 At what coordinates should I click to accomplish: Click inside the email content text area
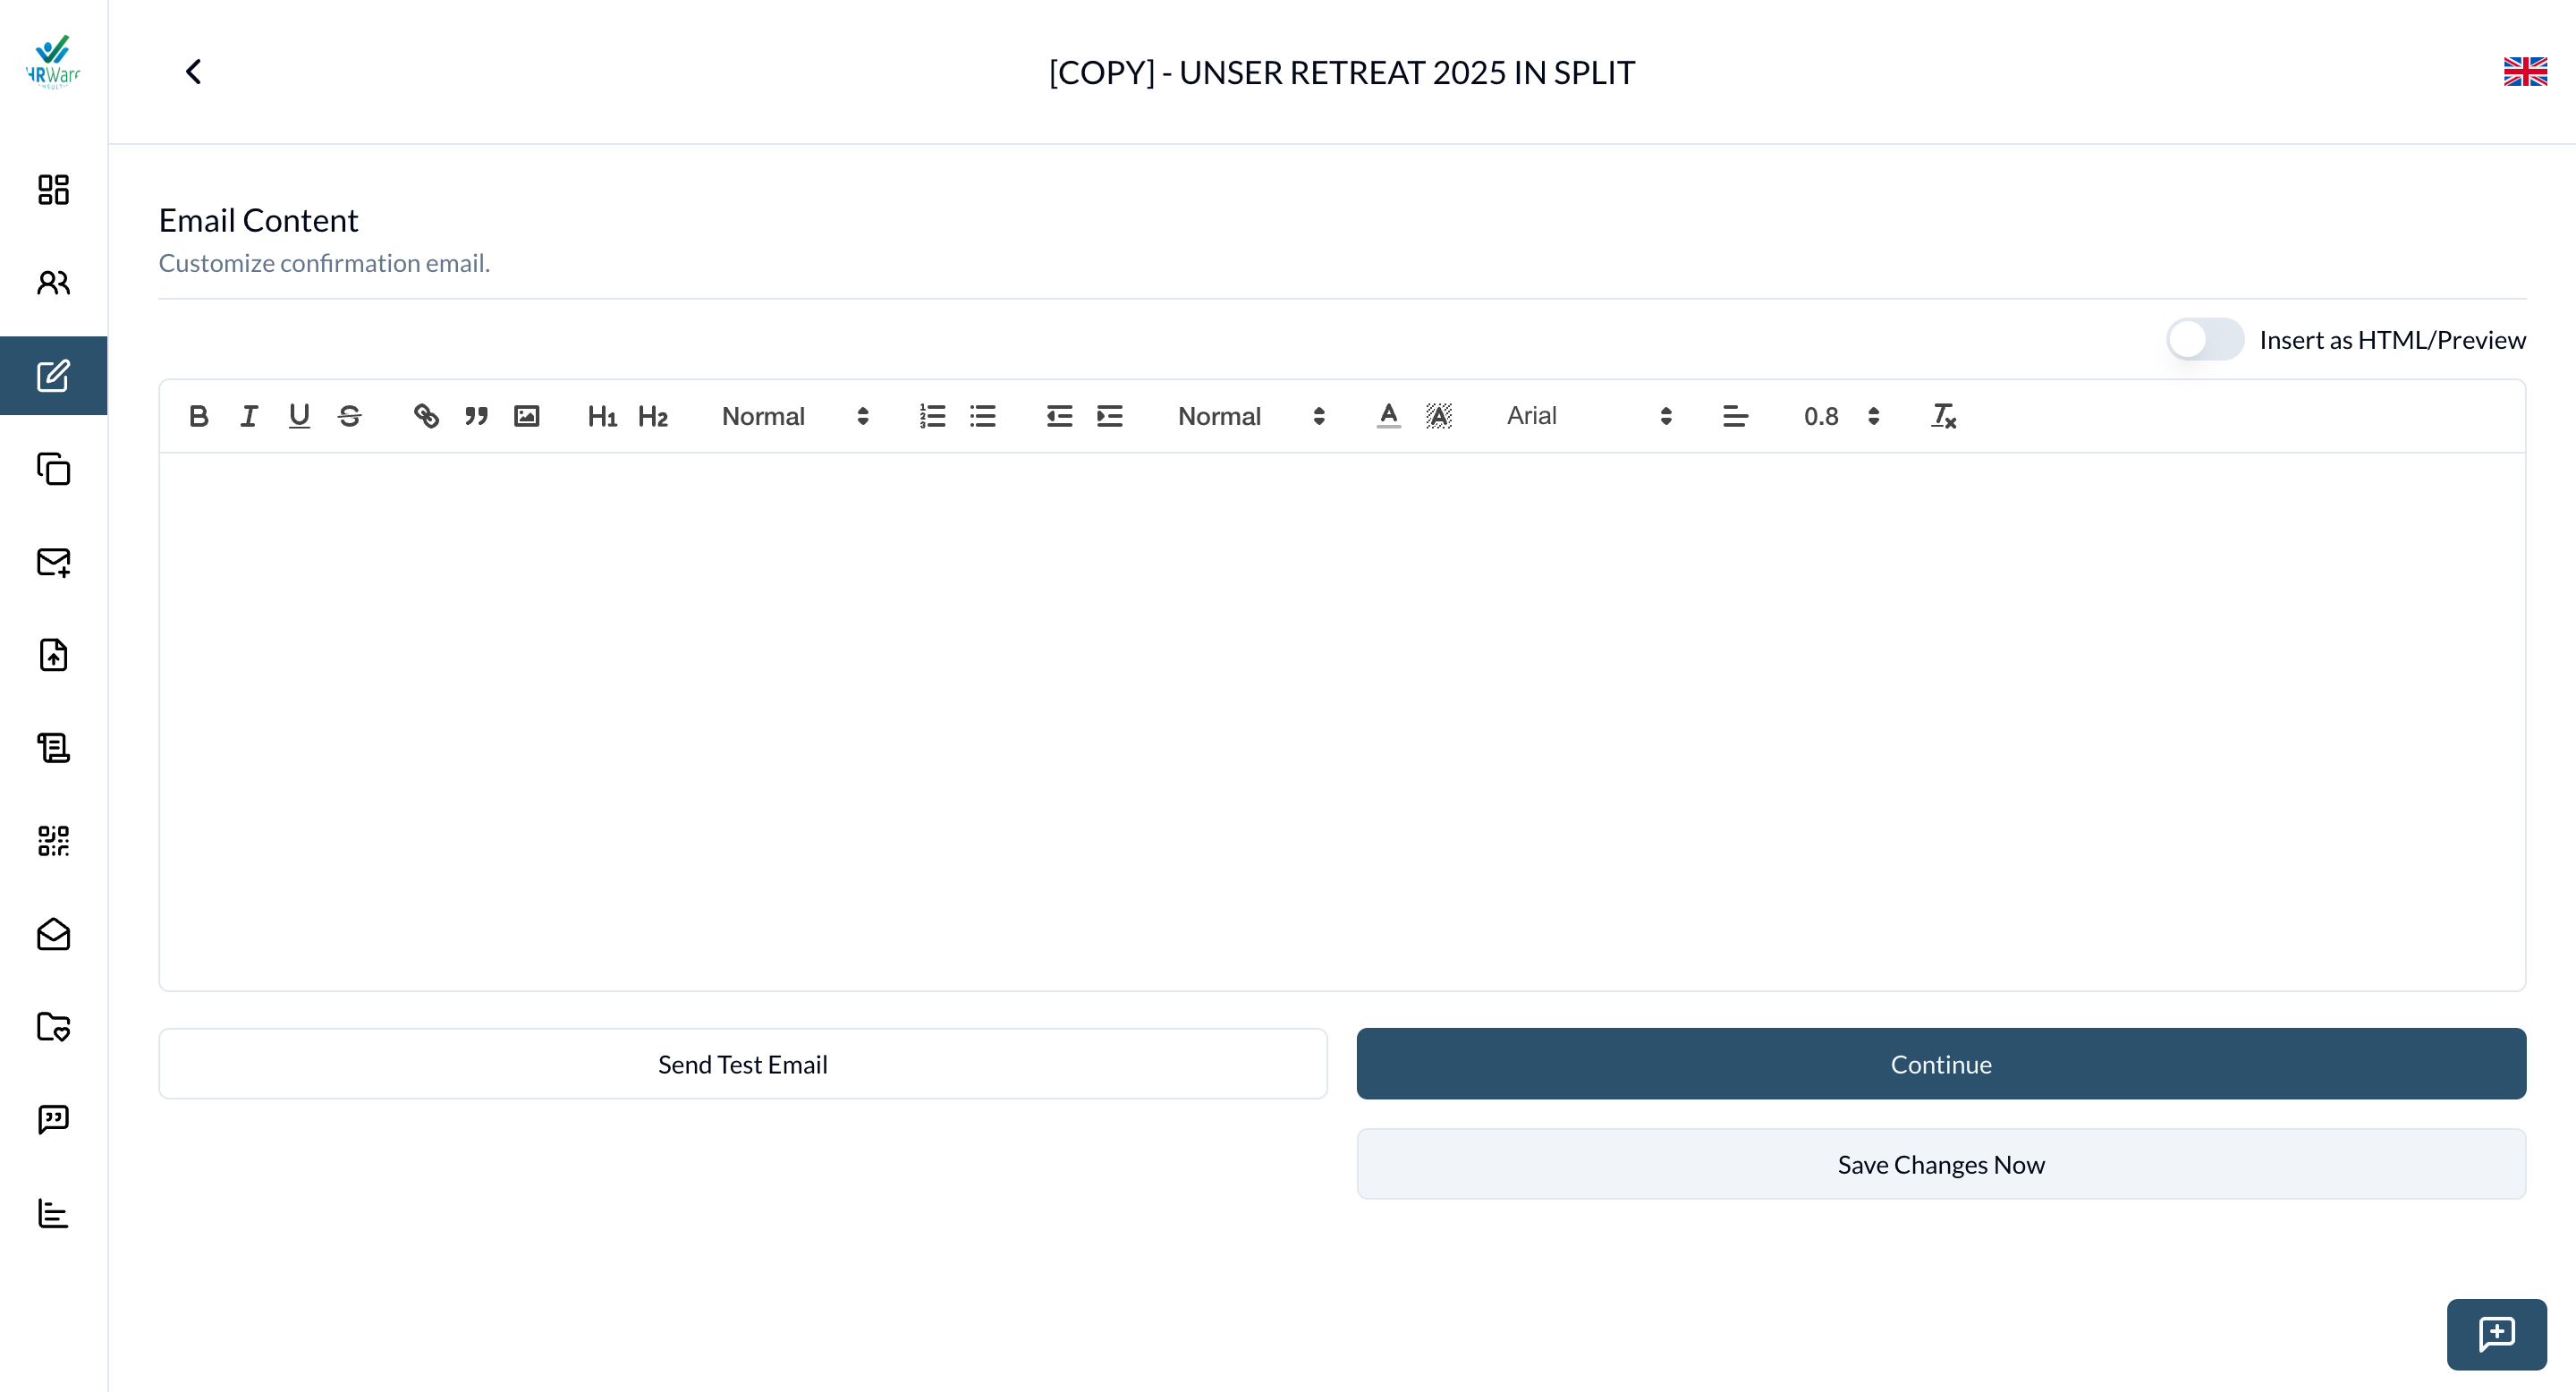[x=1341, y=720]
